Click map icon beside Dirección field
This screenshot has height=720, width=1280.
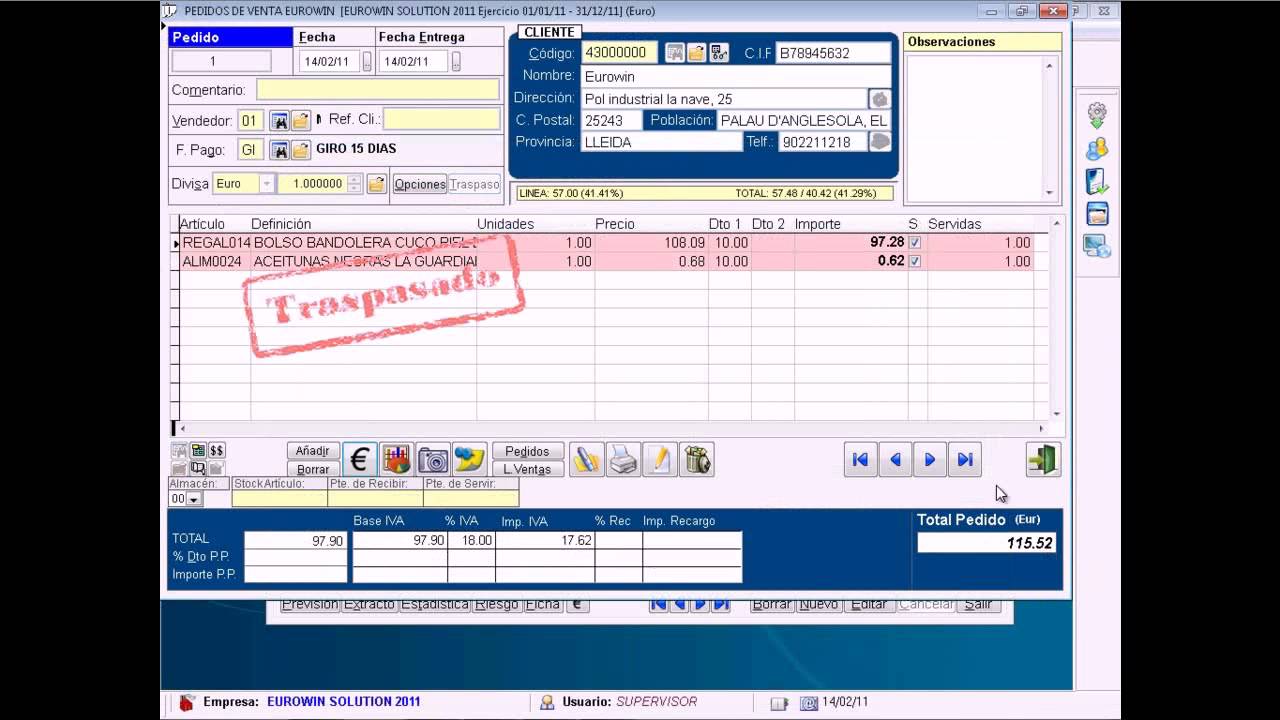pyautogui.click(x=880, y=99)
